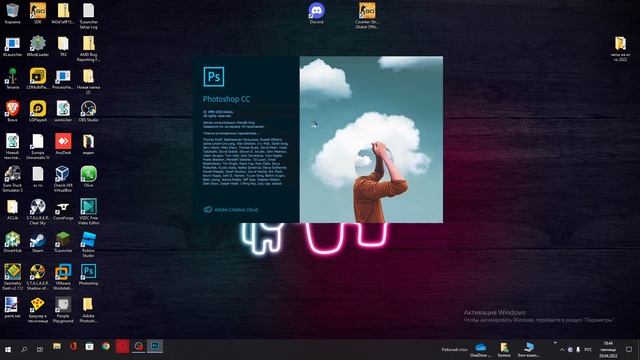
Task: Open the LDPlayer desktop shortcut
Action: click(38, 111)
